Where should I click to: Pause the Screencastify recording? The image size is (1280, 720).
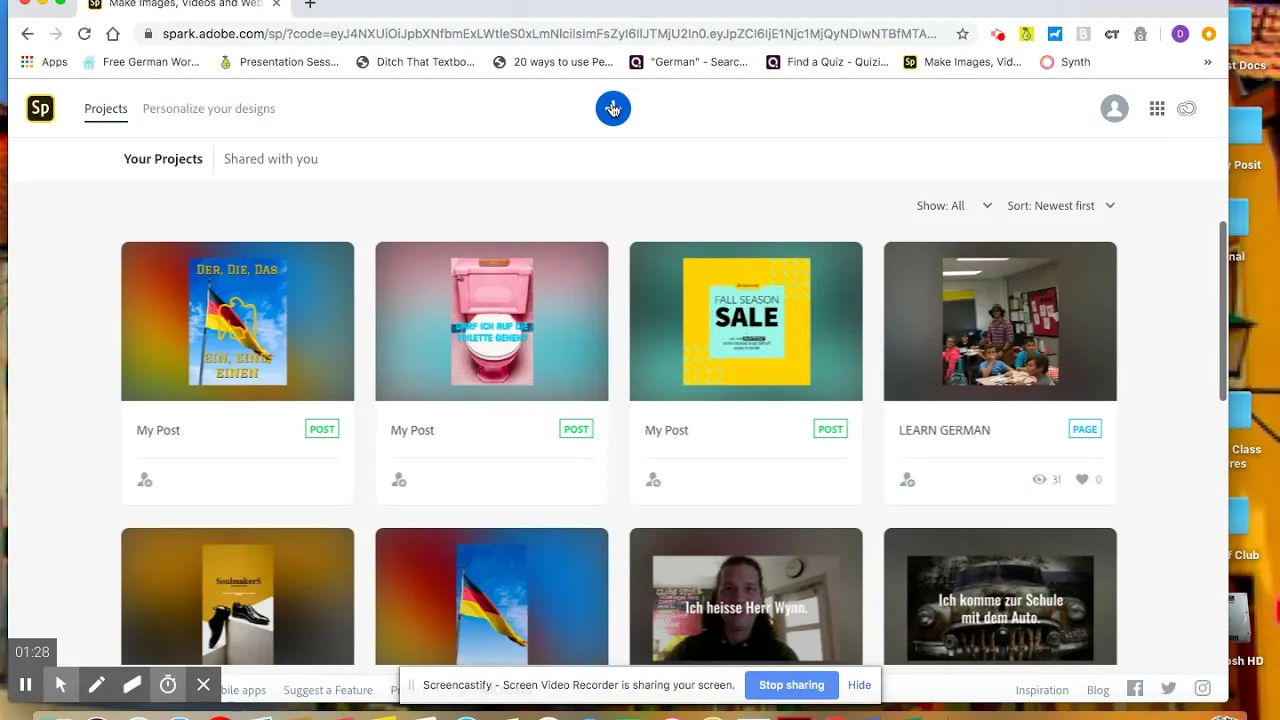click(x=26, y=684)
